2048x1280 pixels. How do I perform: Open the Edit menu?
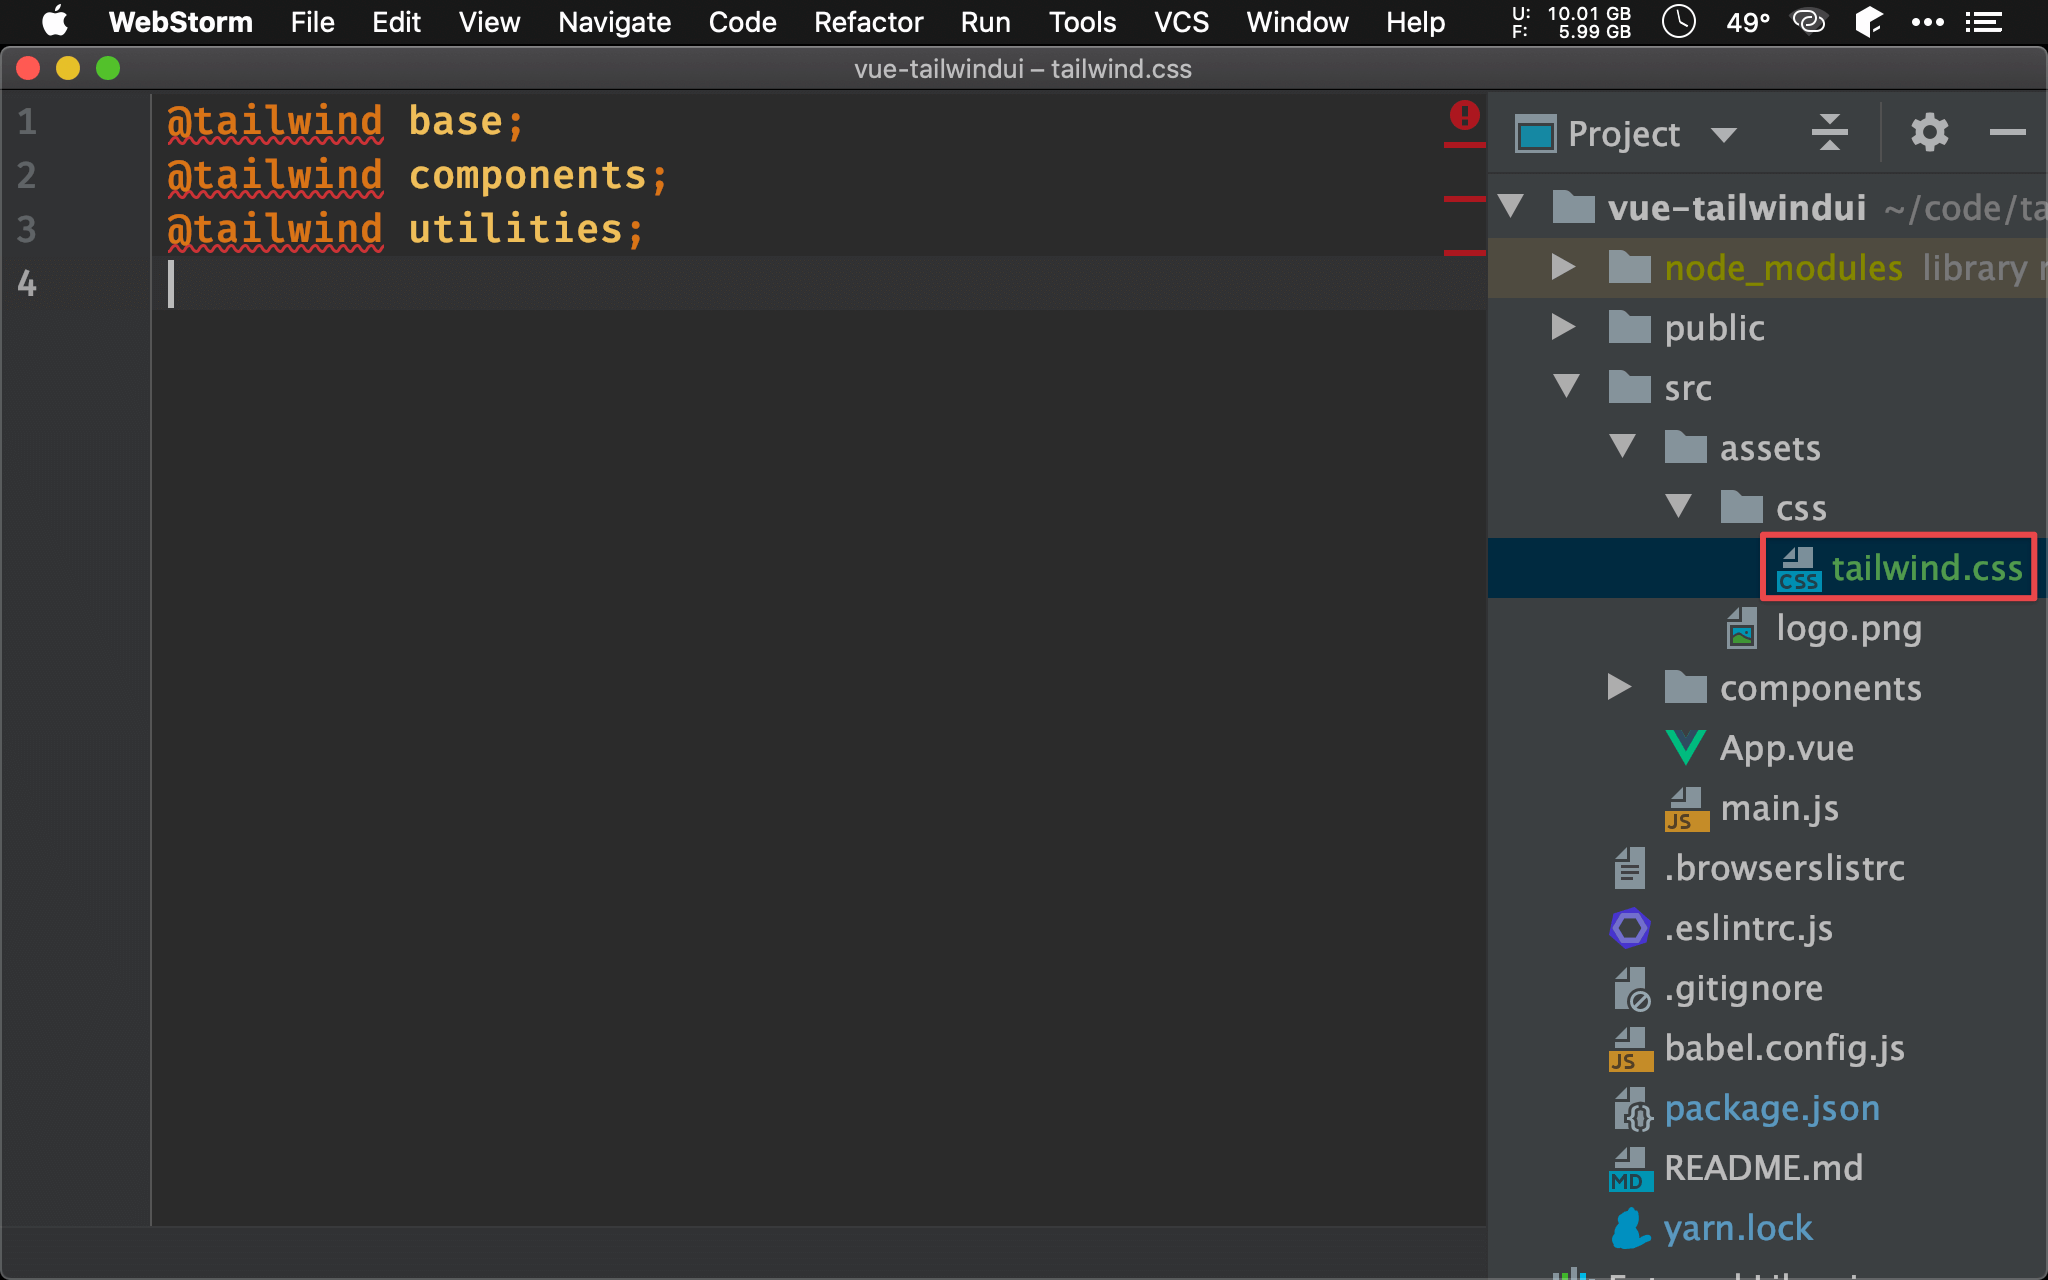pyautogui.click(x=396, y=22)
